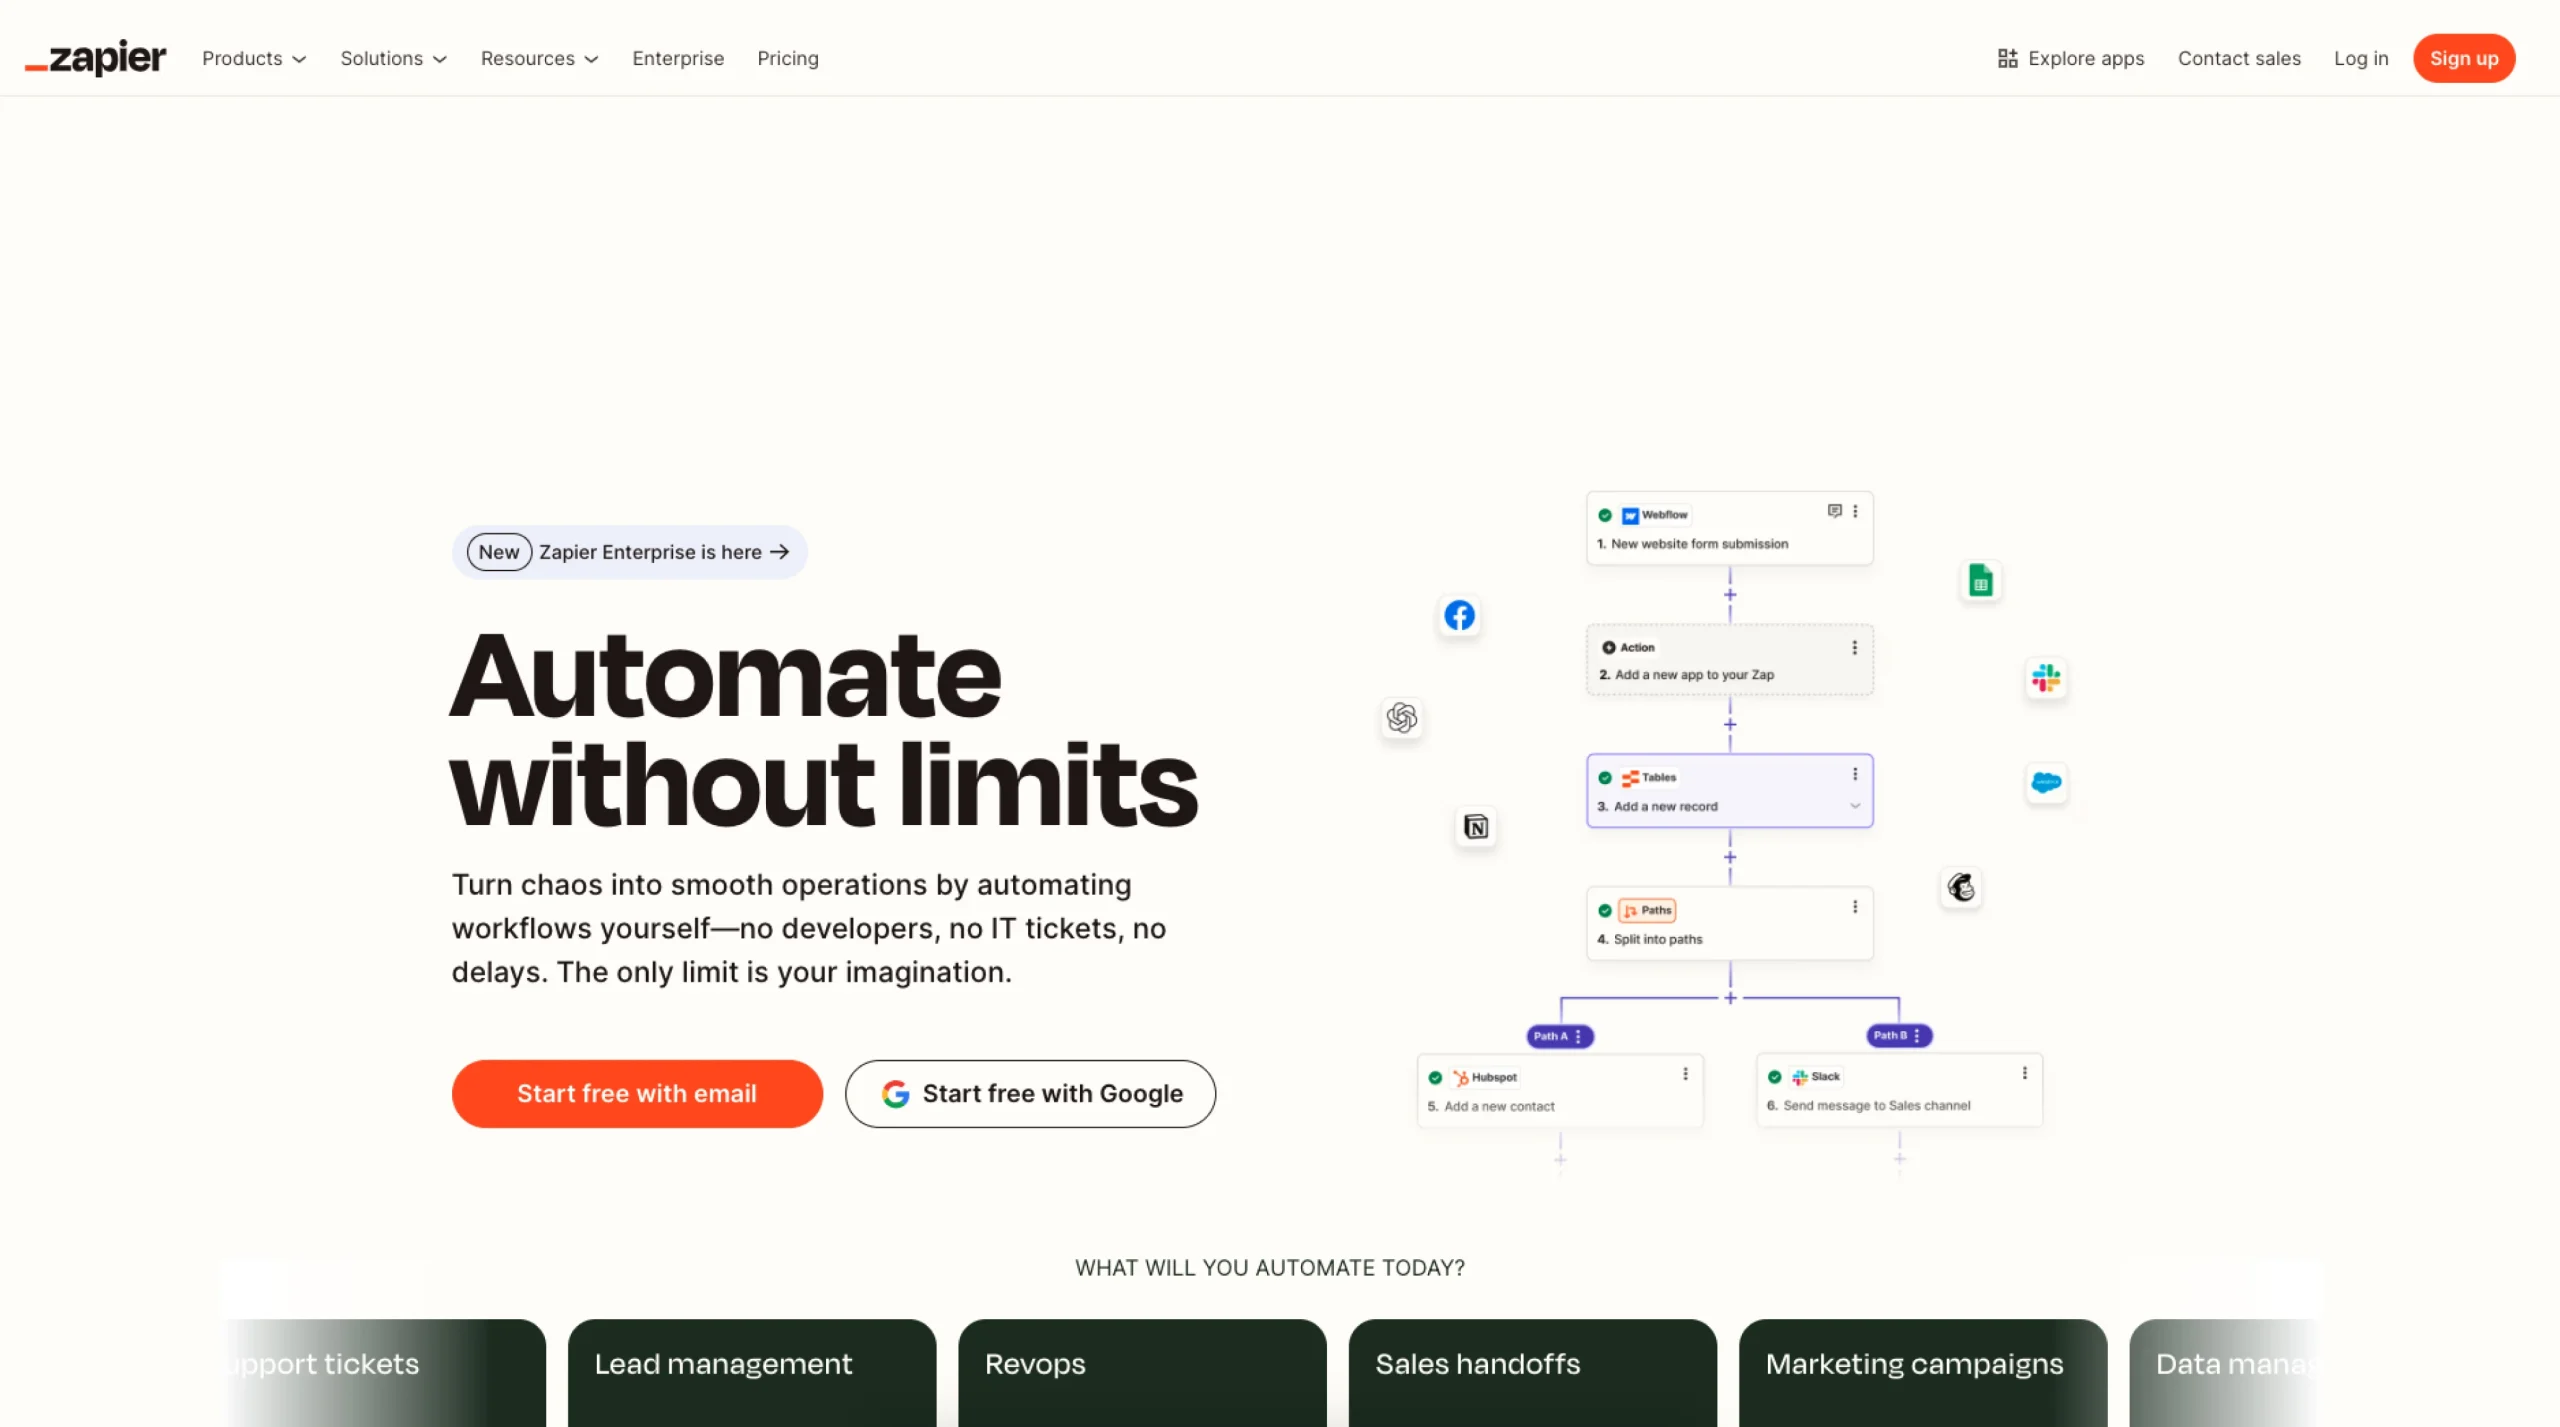Open the Hubspot step three-dot menu
This screenshot has width=2560, height=1427.
(1685, 1073)
